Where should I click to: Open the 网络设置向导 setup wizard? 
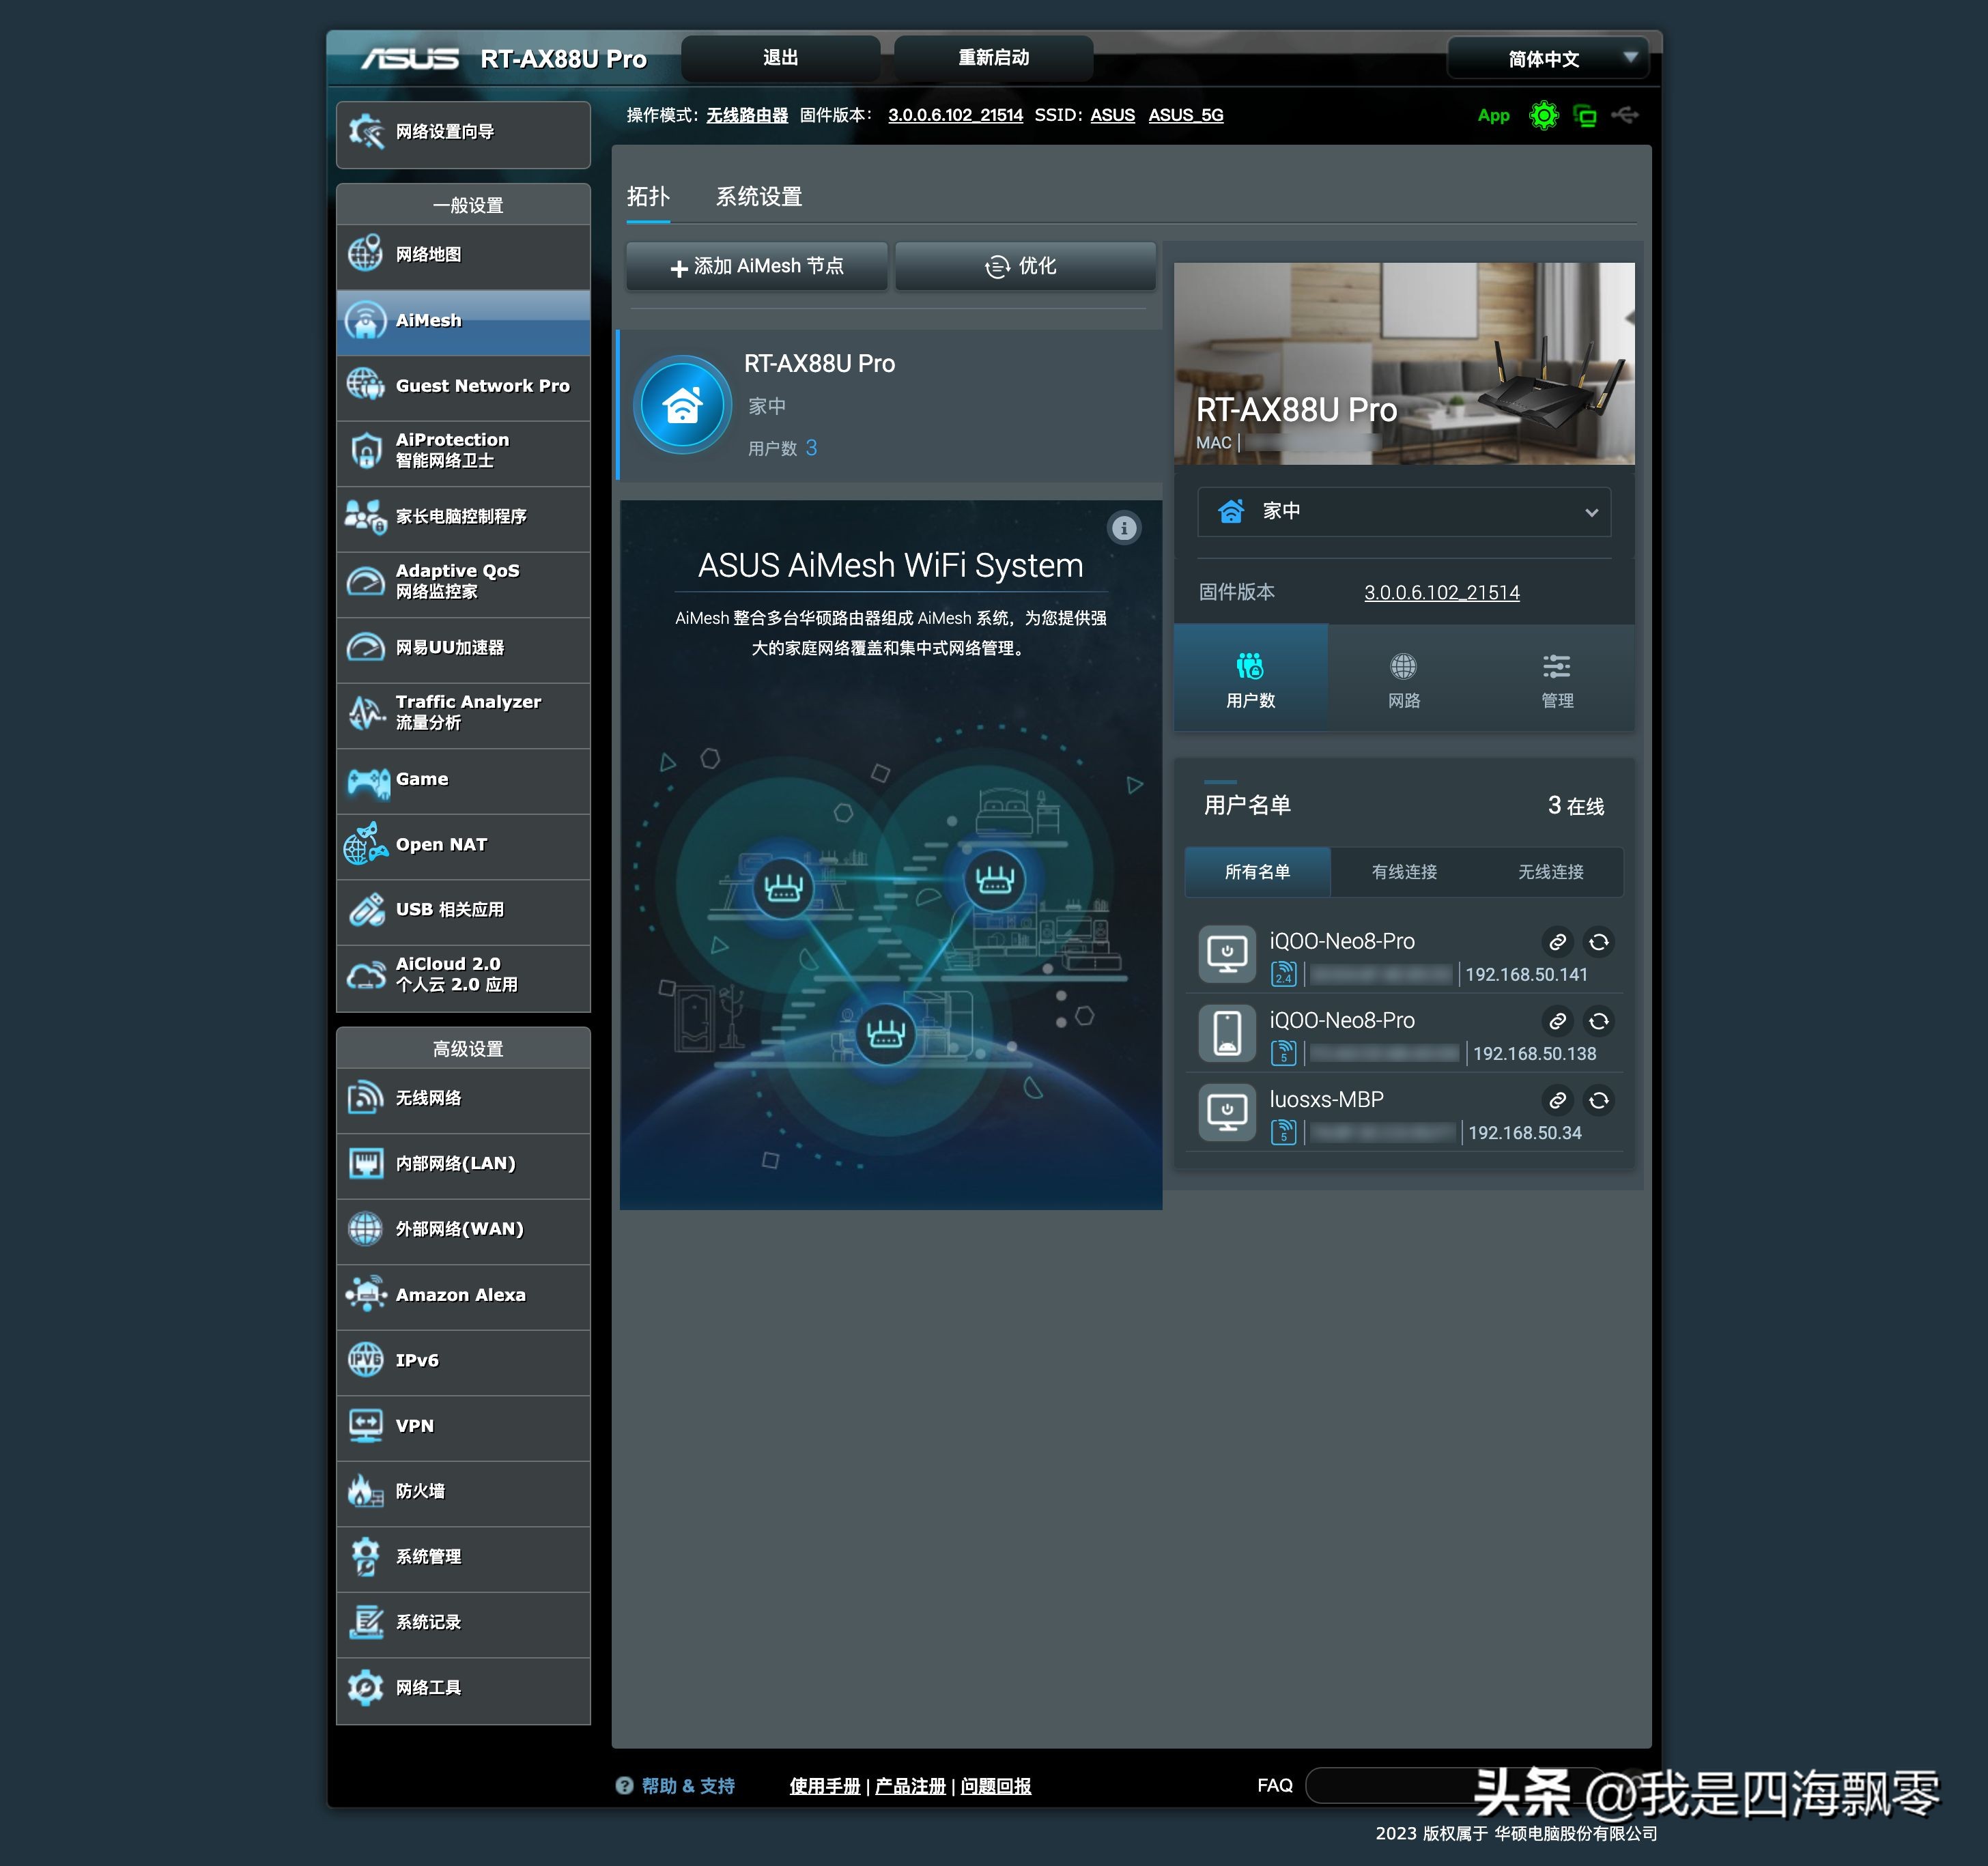463,133
